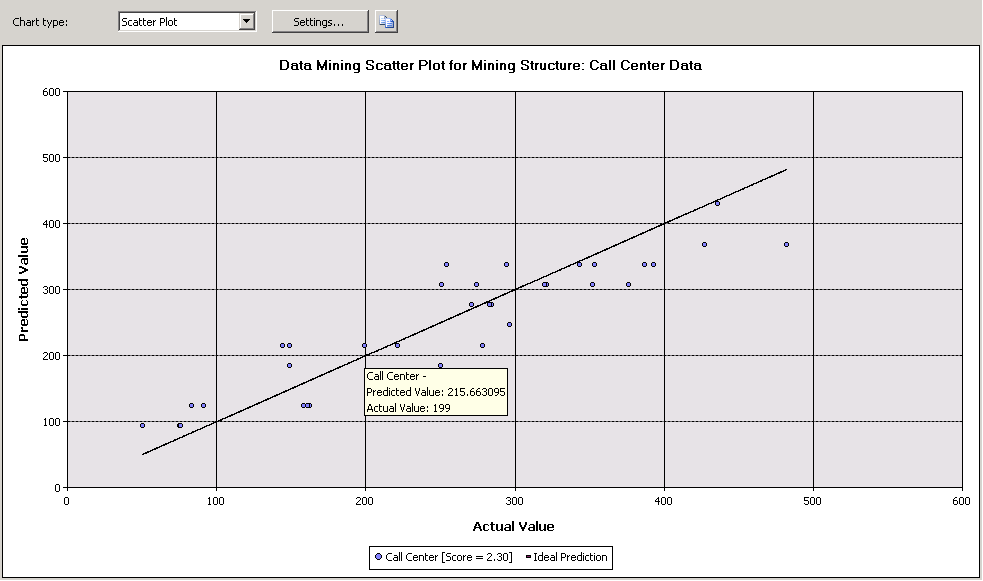The image size is (983, 581).
Task: Open the Settings dialog
Action: [320, 21]
